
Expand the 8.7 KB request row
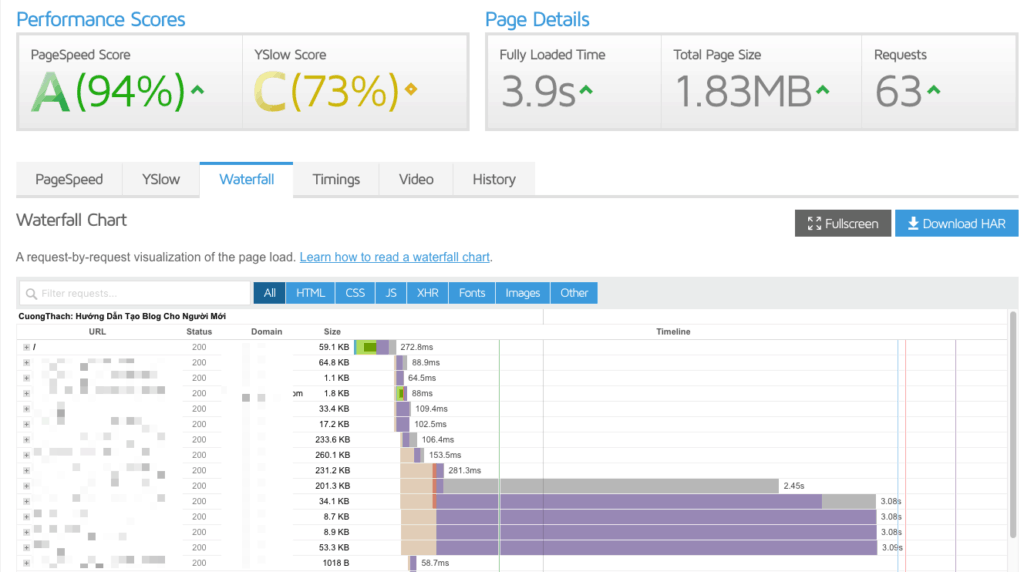[26, 517]
